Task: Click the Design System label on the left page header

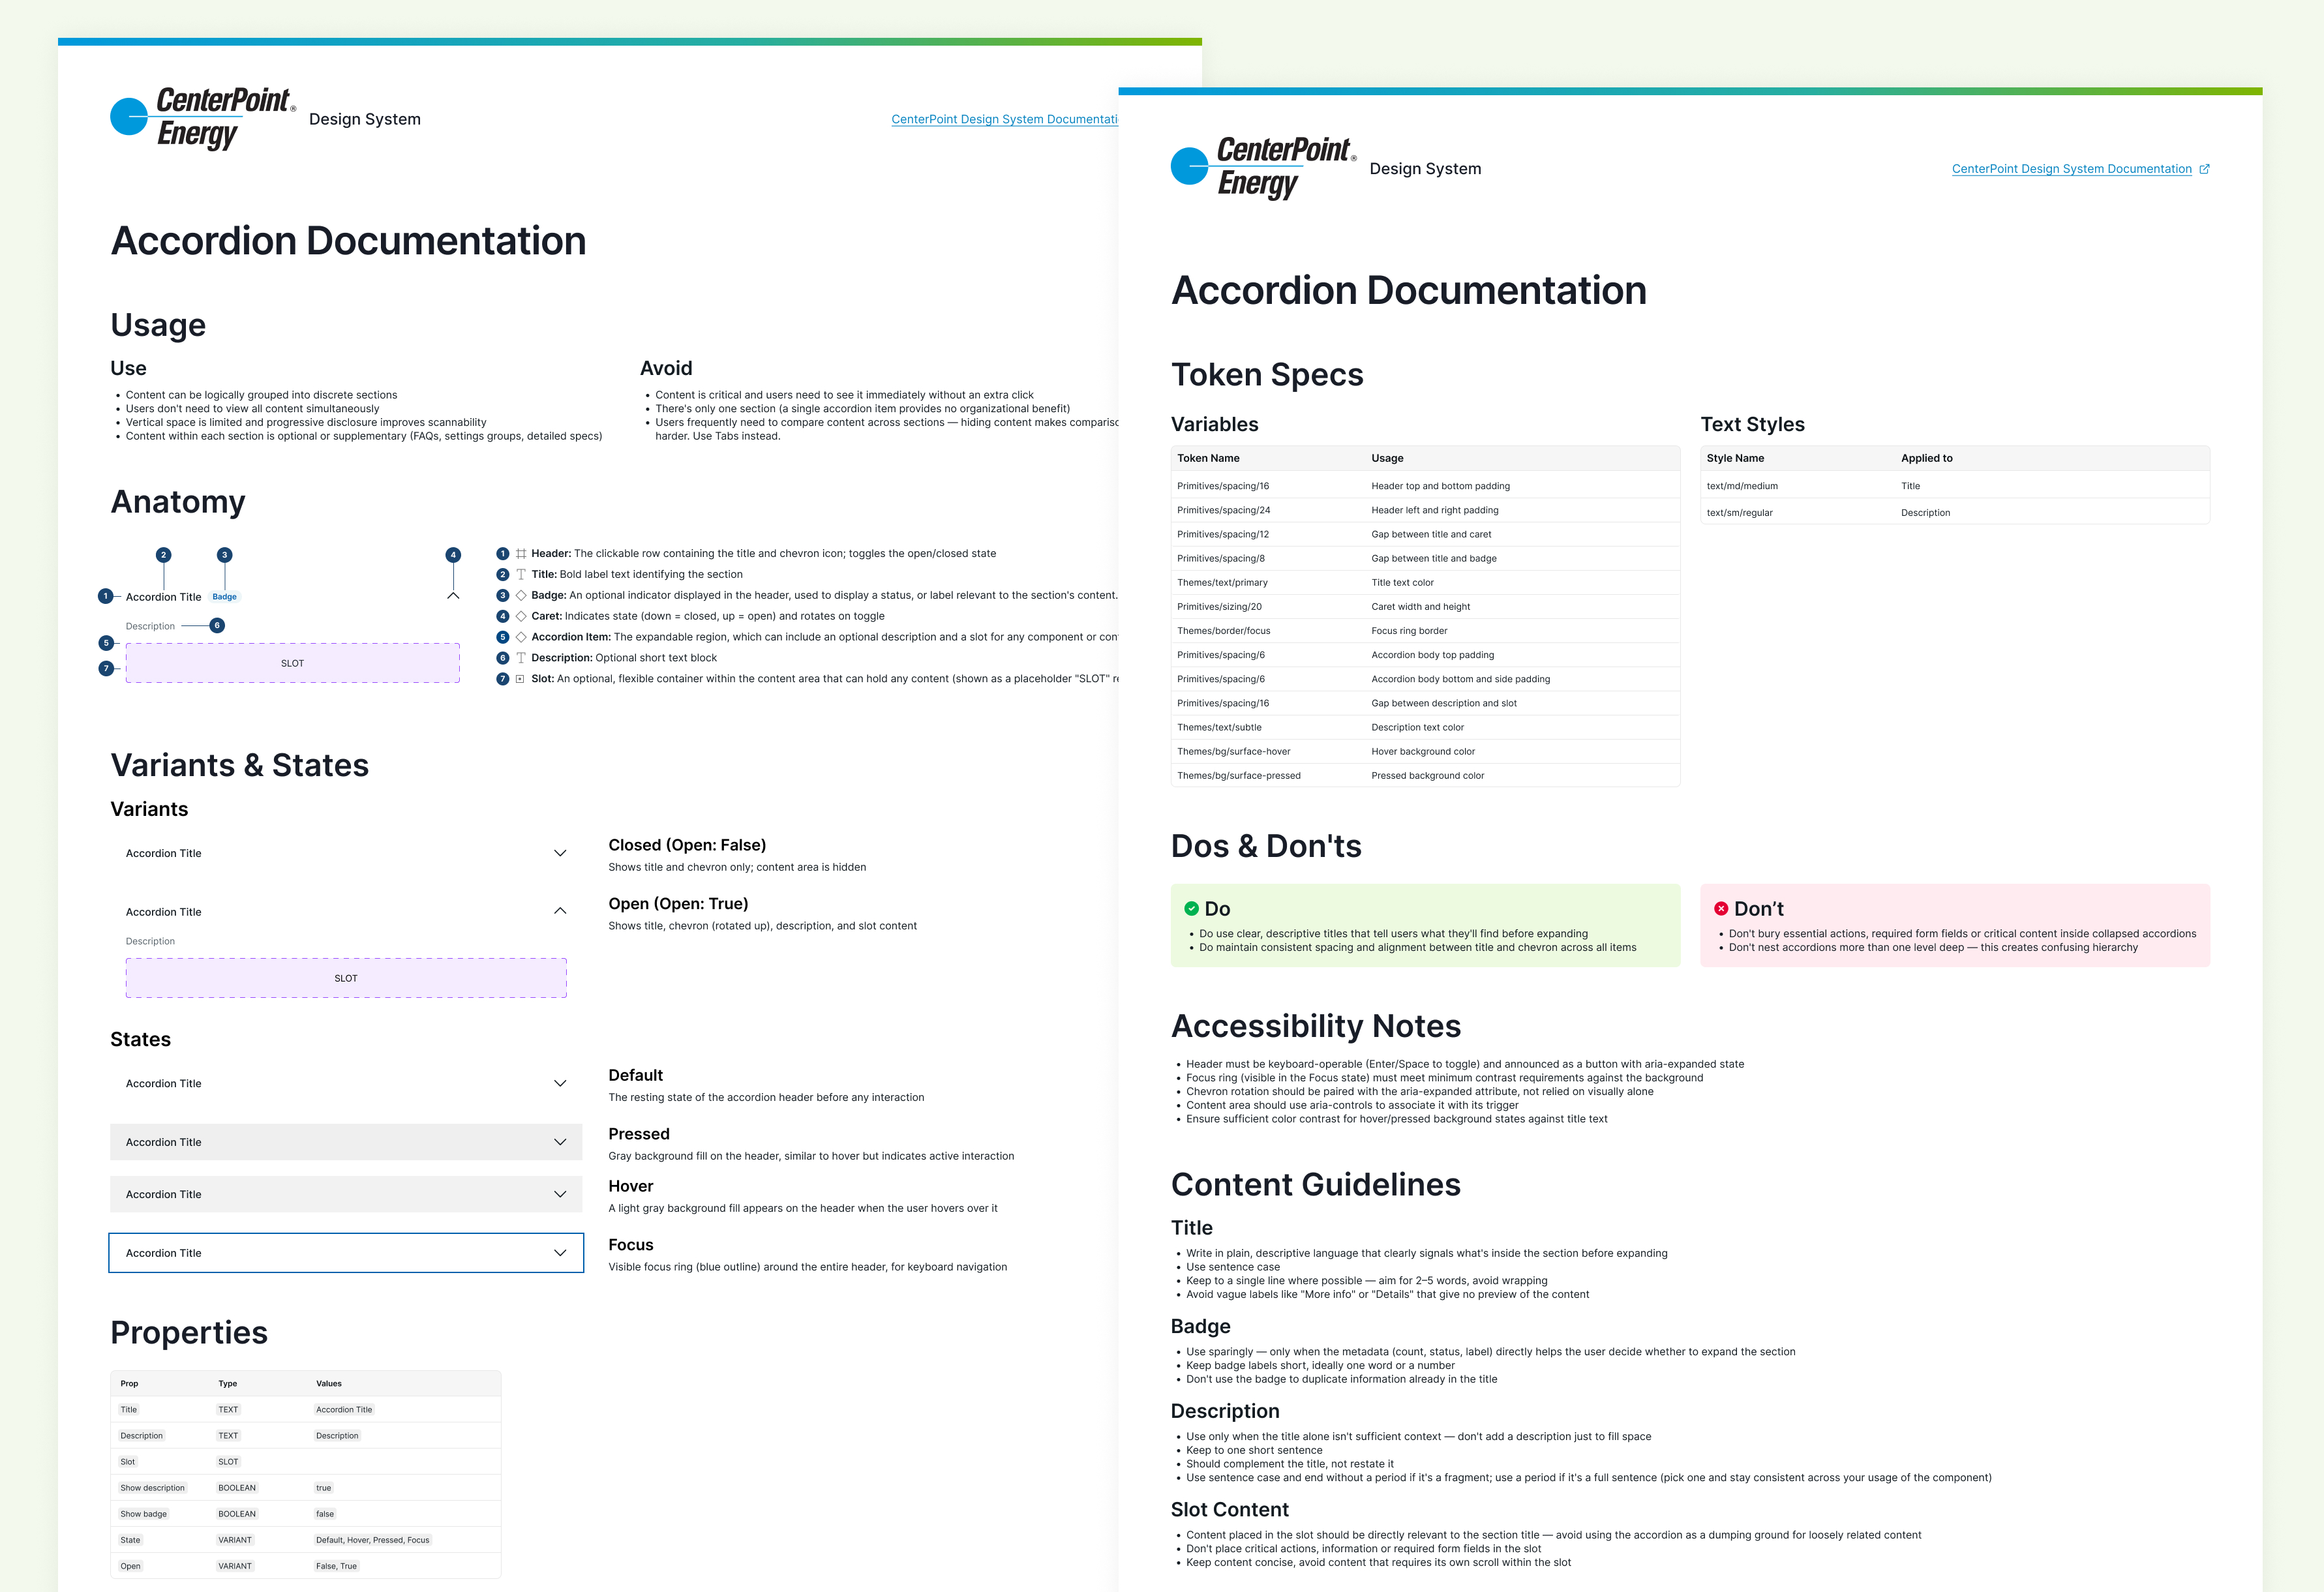Action: click(x=365, y=119)
